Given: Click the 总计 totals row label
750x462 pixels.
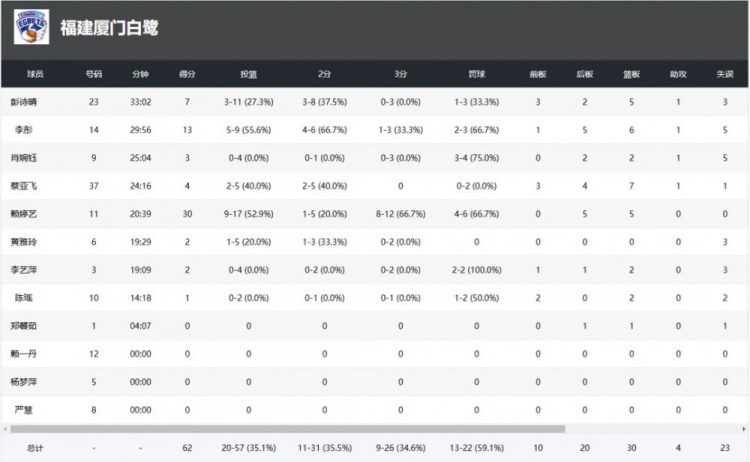Looking at the screenshot, I should click(35, 447).
